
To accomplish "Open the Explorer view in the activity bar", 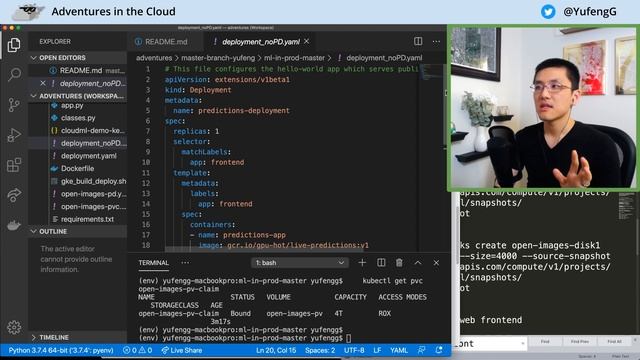I will (14, 45).
